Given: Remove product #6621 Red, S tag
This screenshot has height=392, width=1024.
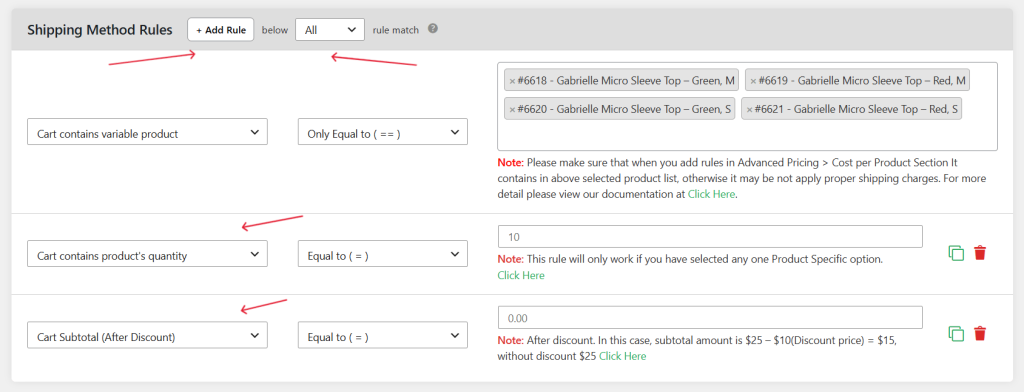Looking at the screenshot, I should point(749,109).
